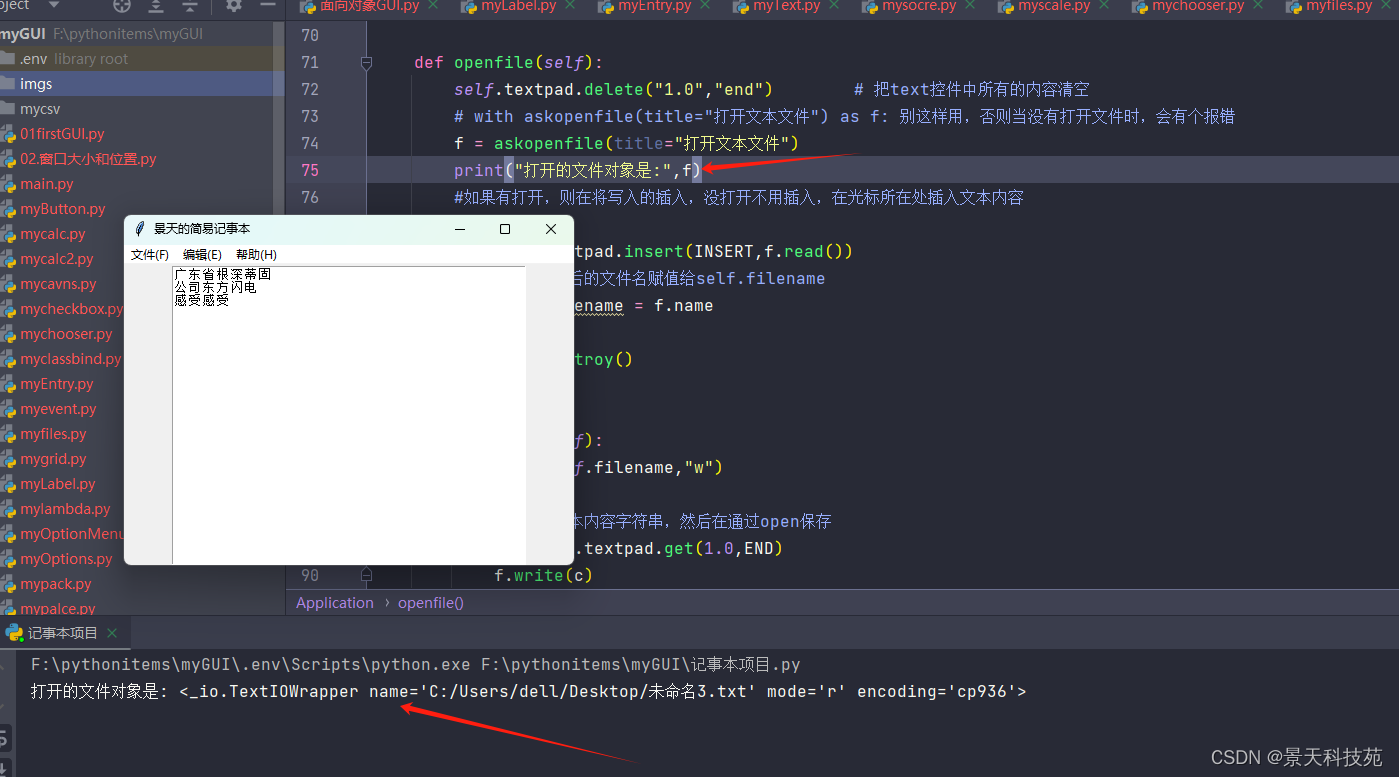Open 02.窗口大小和位置.py from project tree
1399x777 pixels.
tap(88, 159)
